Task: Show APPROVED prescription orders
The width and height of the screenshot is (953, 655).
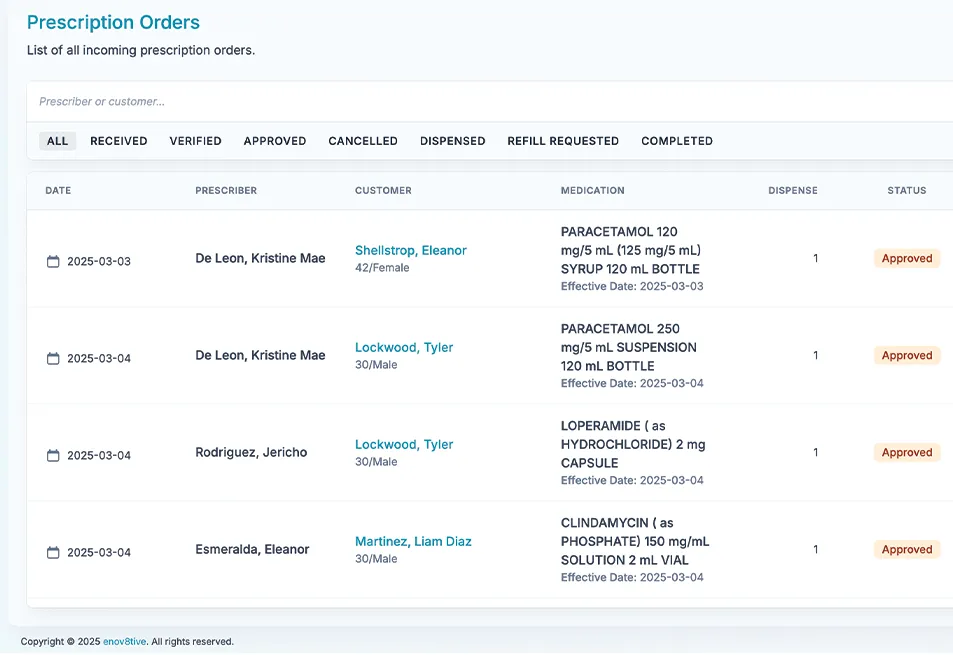Action: (x=274, y=141)
